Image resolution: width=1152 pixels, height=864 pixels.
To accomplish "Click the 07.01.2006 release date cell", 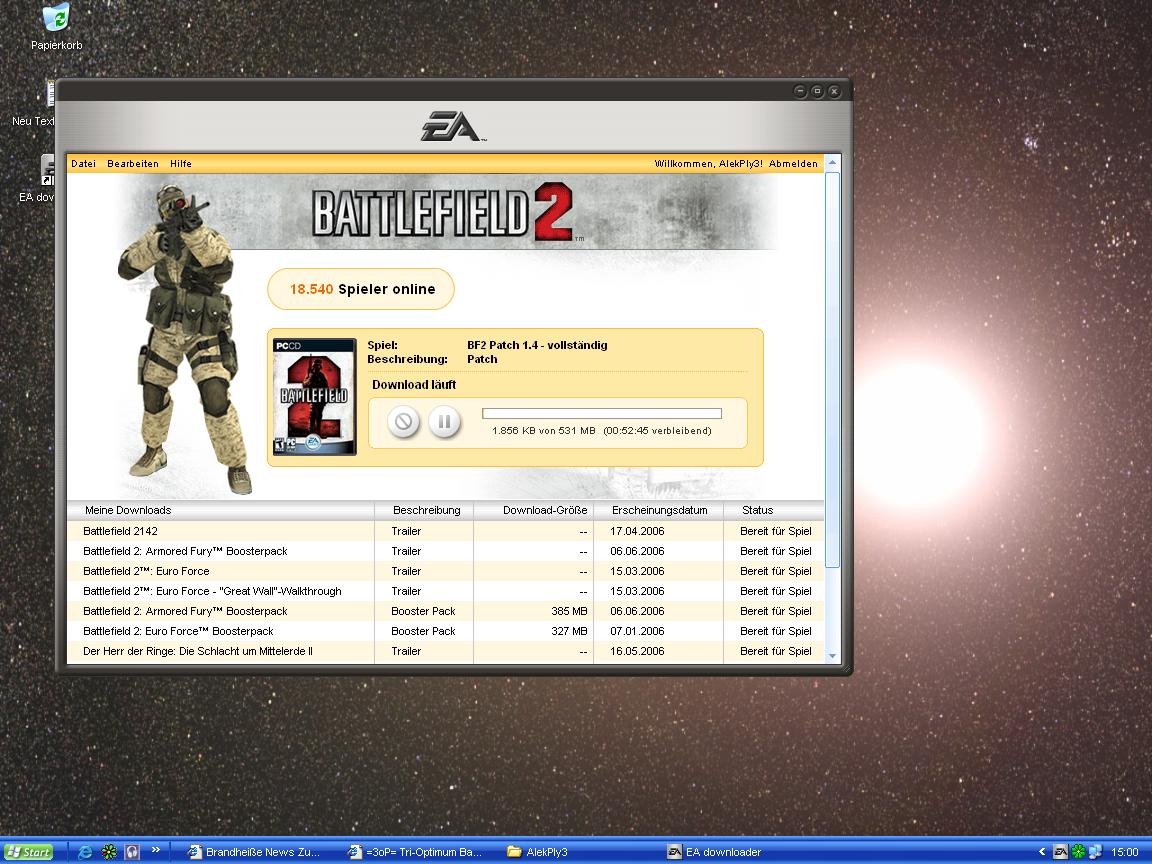I will click(637, 631).
